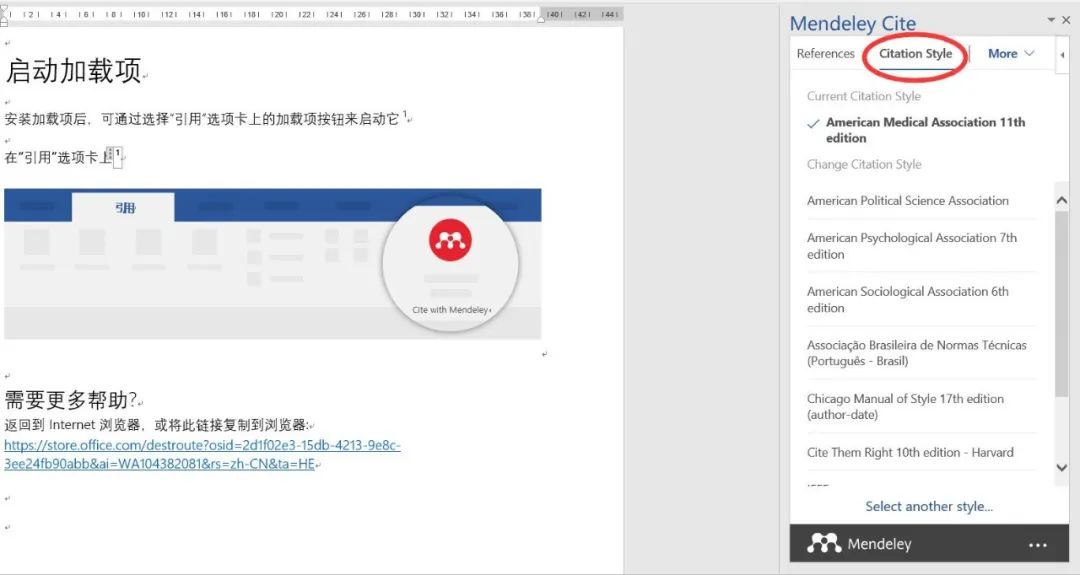The height and width of the screenshot is (575, 1080).
Task: Open the Citation Style tab
Action: [915, 54]
